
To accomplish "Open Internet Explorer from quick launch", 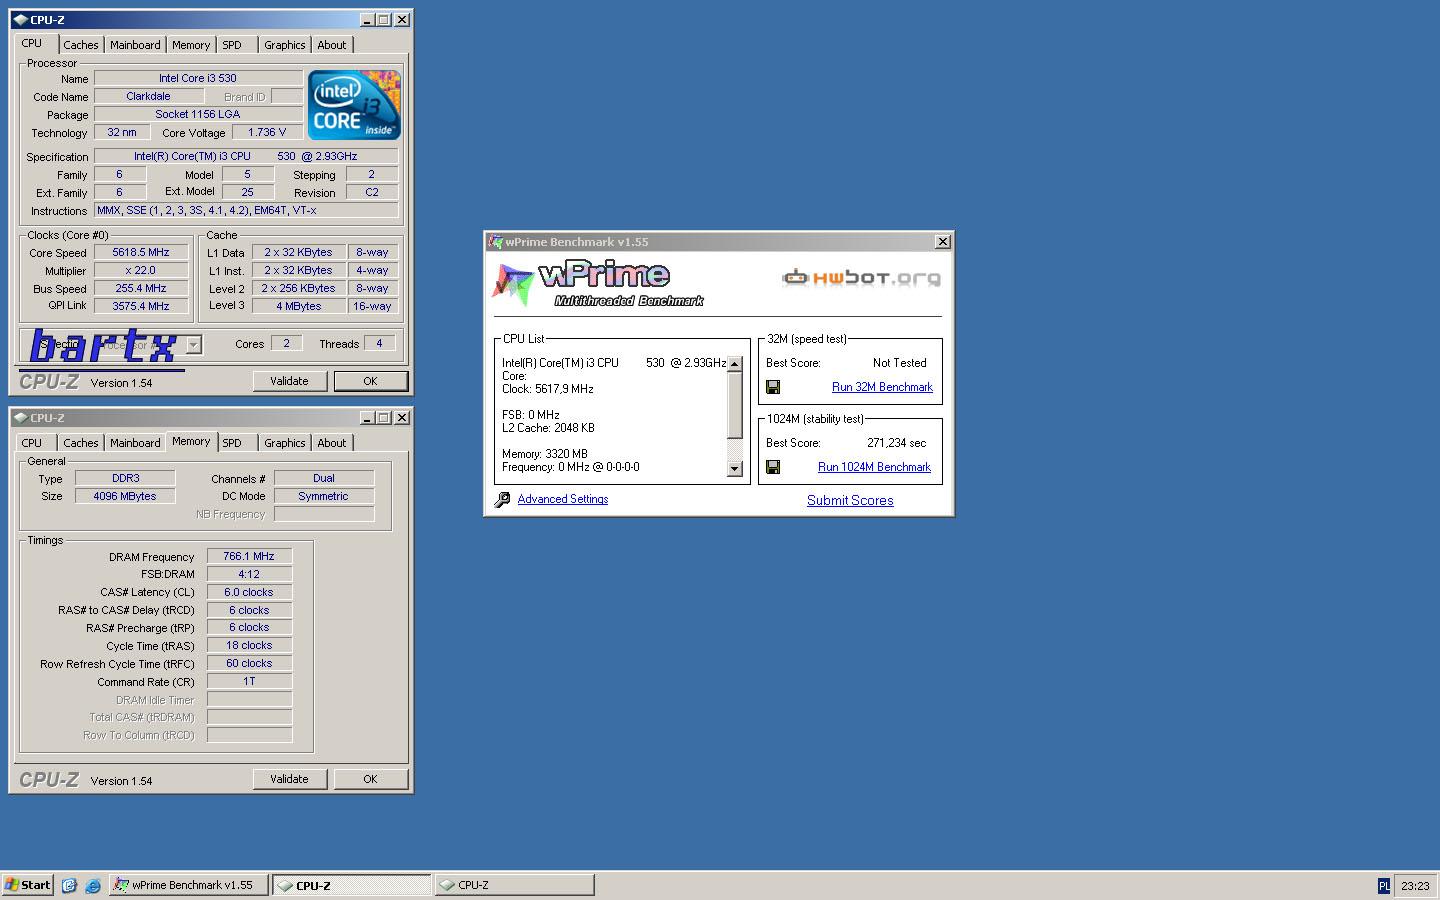I will point(93,885).
